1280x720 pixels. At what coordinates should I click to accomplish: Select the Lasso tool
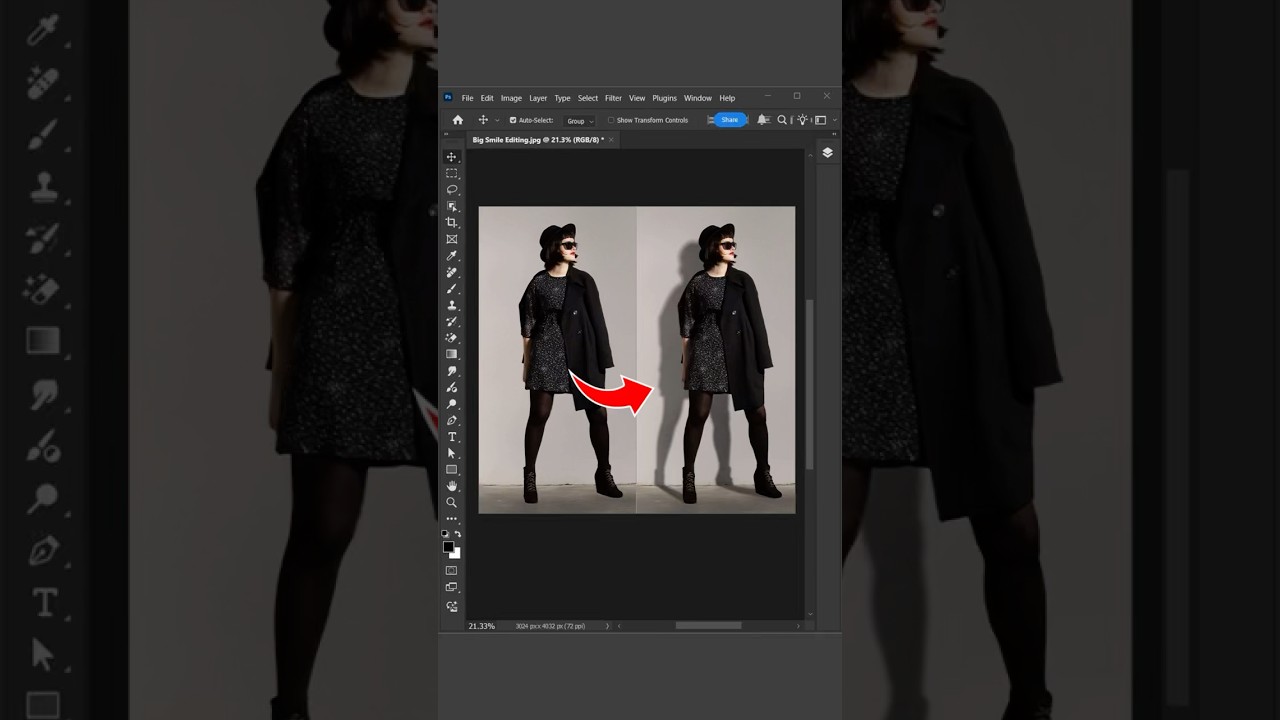[x=451, y=189]
